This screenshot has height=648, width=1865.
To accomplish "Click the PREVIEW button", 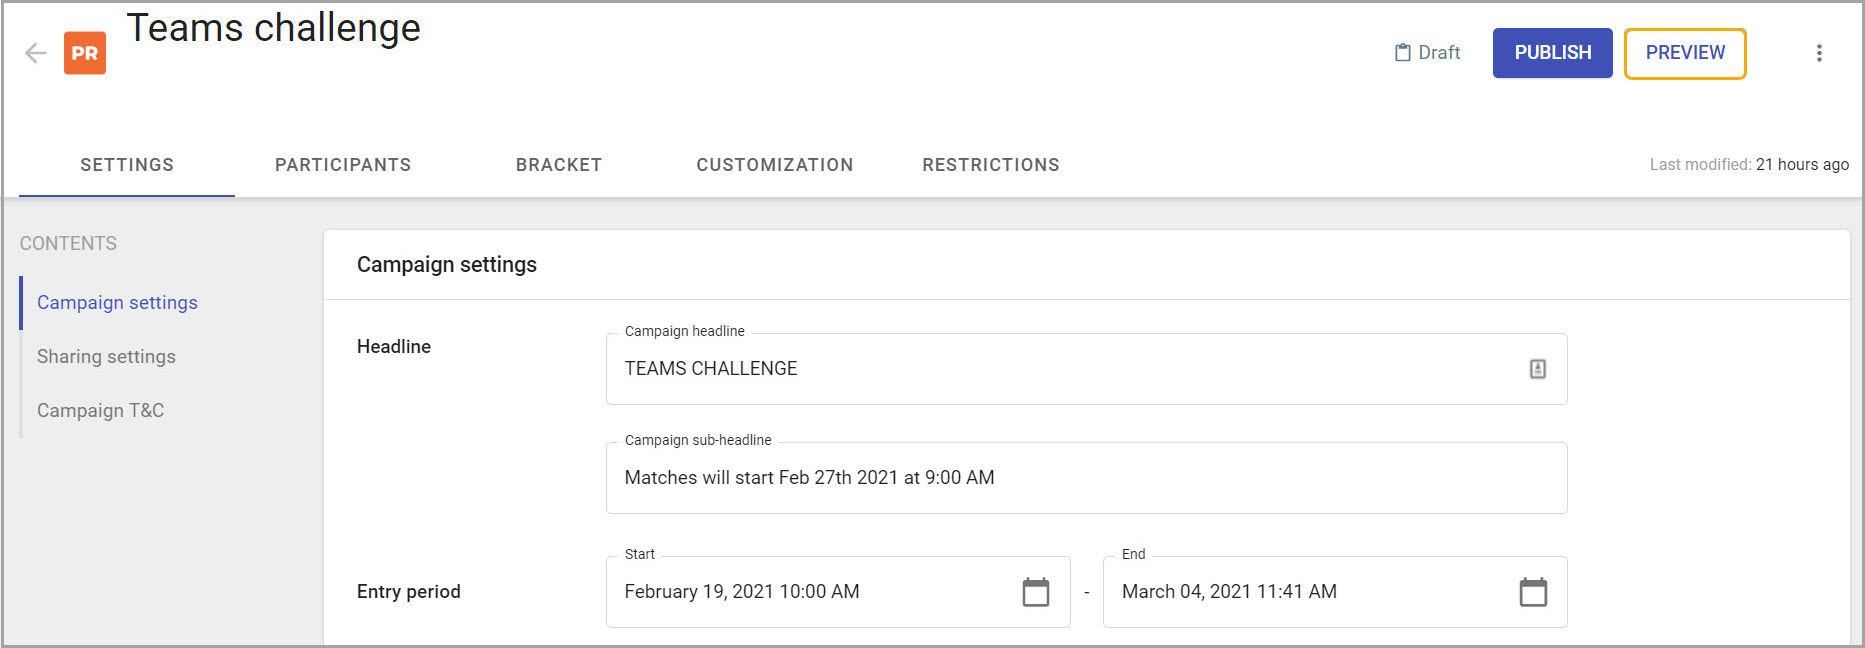I will click(1685, 53).
